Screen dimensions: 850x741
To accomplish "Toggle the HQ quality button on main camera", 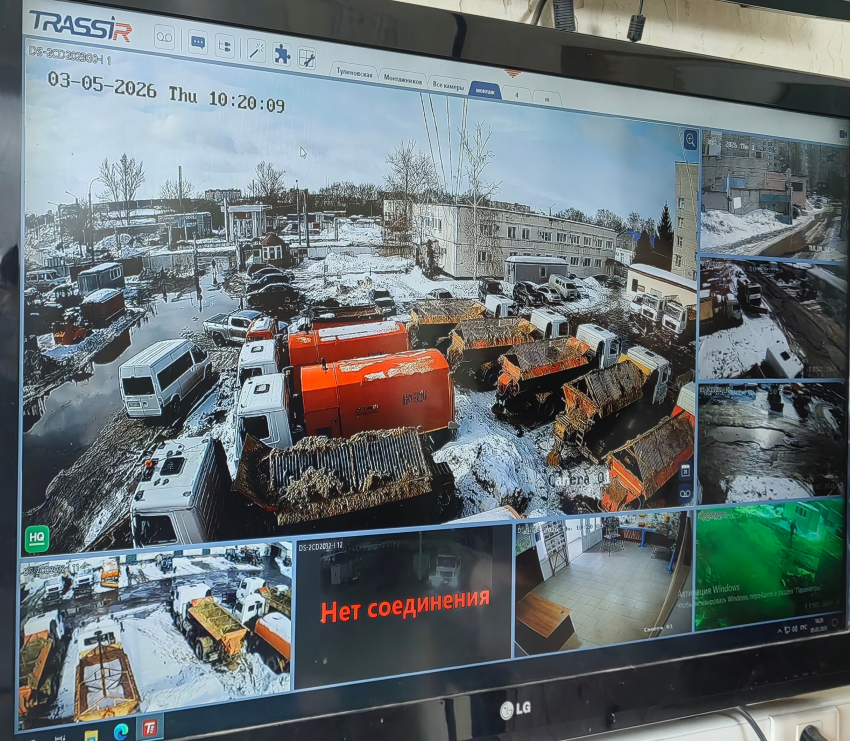I will coord(36,538).
